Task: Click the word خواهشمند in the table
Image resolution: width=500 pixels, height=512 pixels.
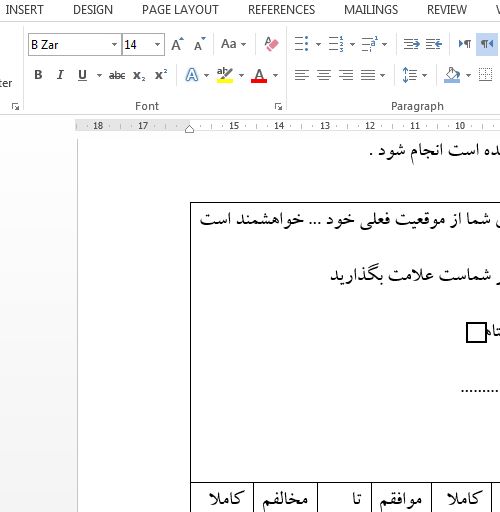Action: [270, 220]
